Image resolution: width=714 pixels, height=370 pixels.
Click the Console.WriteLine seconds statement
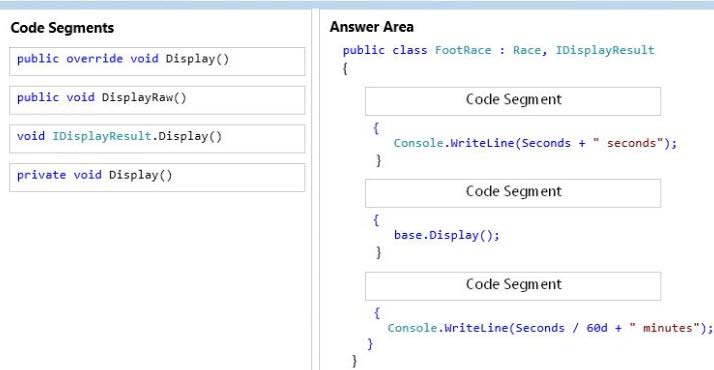[x=536, y=143]
